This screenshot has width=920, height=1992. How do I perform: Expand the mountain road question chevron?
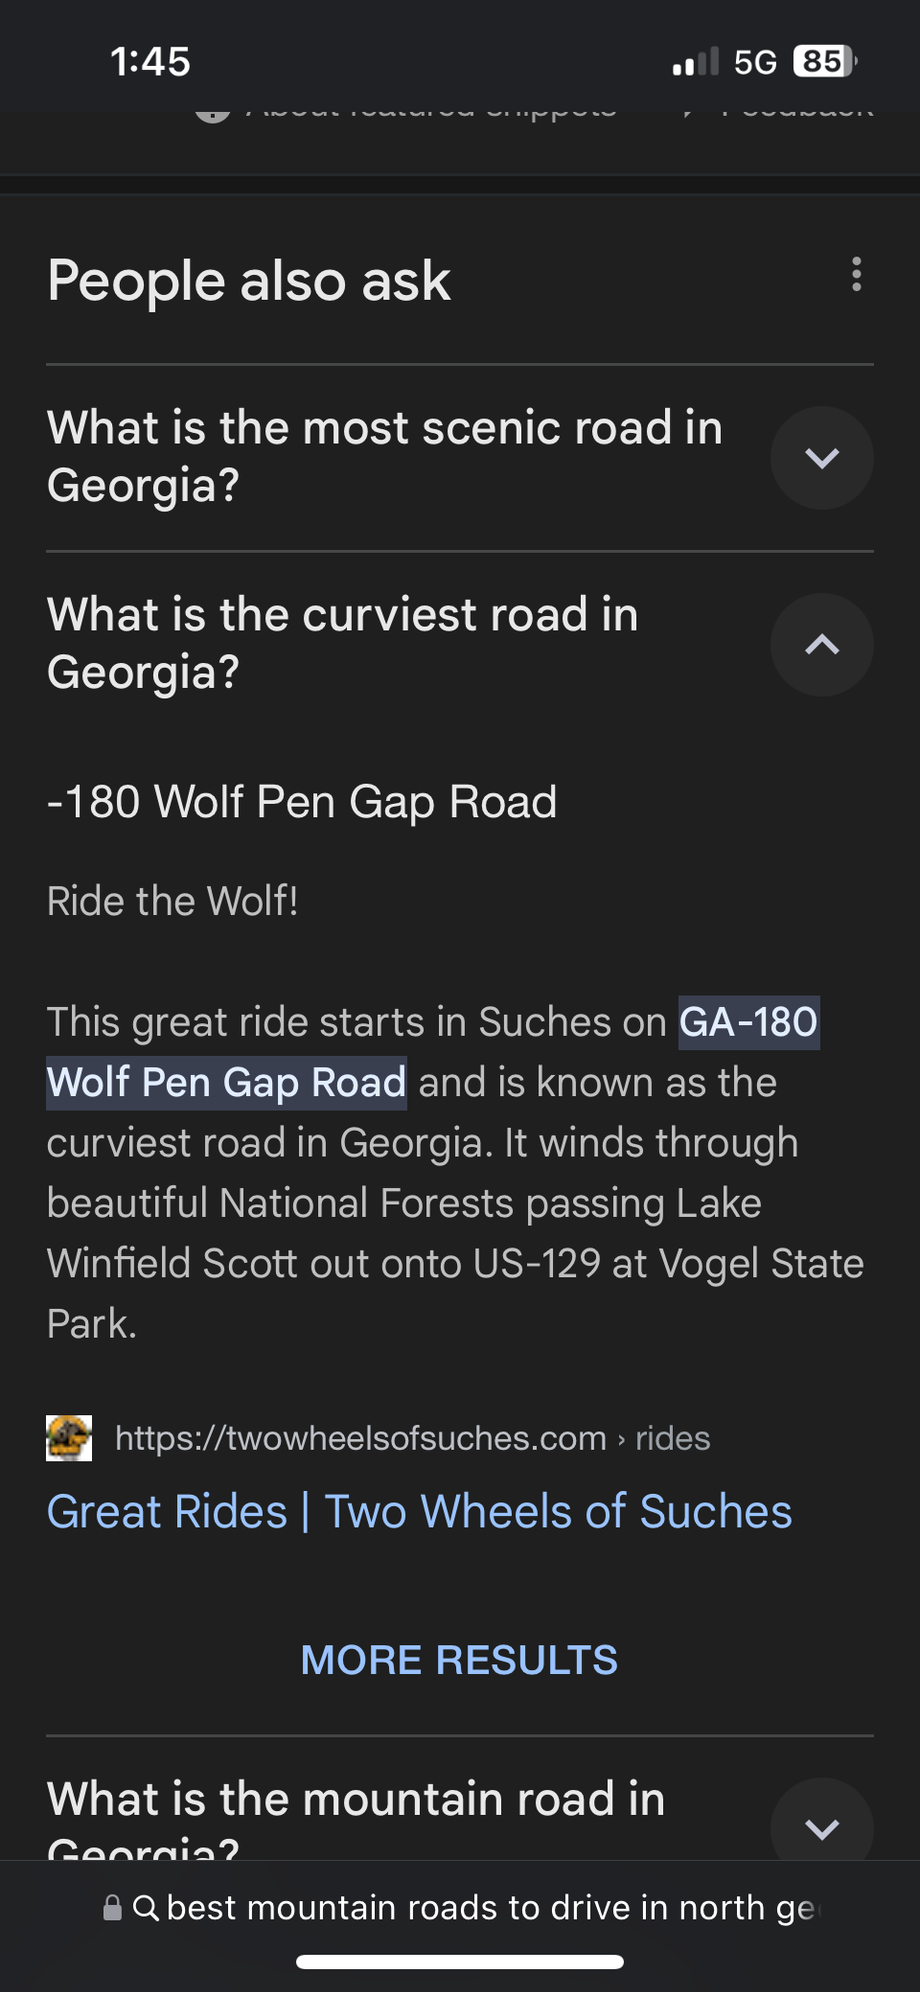822,1828
